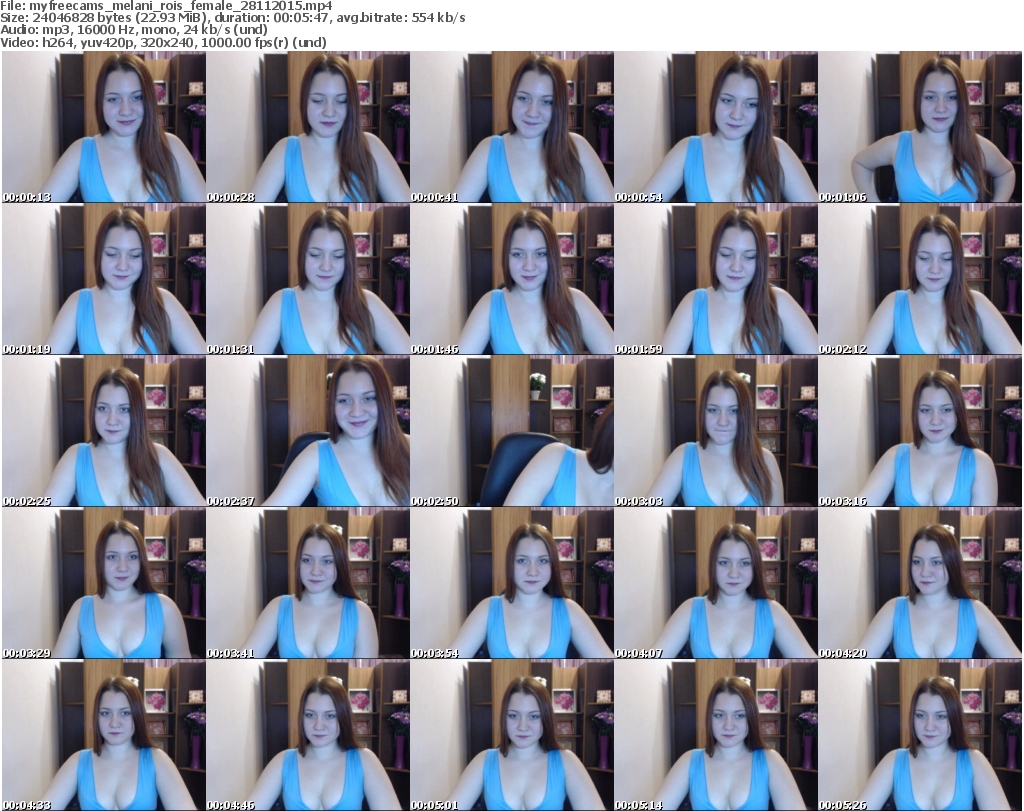The width and height of the screenshot is (1024, 811).
Task: Select the thumbnail timestamped 00:02:37
Action: [308, 431]
